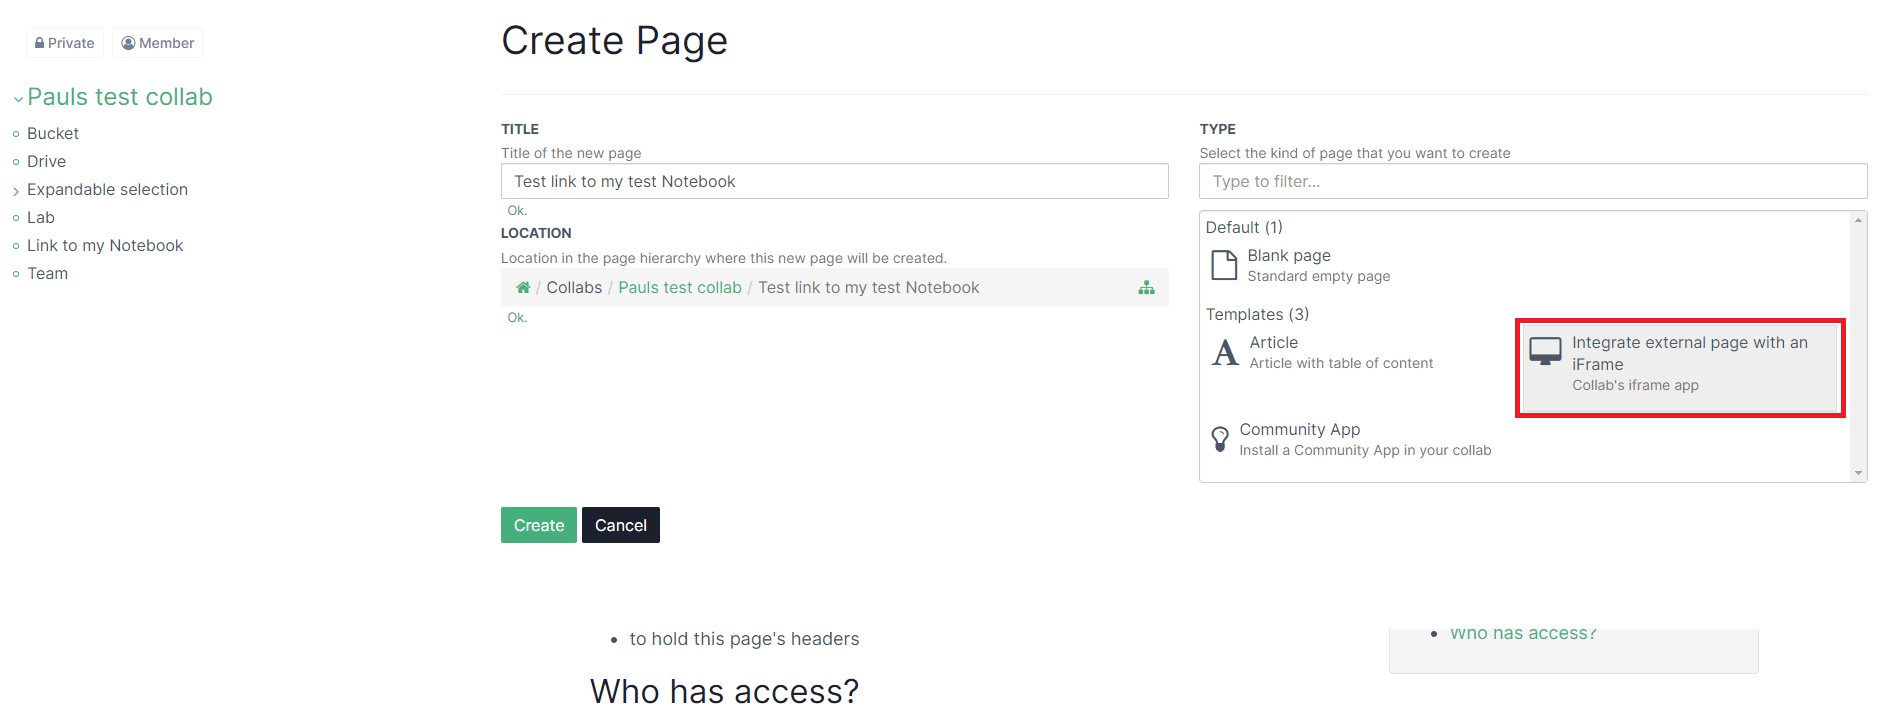Open Drive in the sidebar
Viewport: 1880px width, 709px height.
pos(46,162)
